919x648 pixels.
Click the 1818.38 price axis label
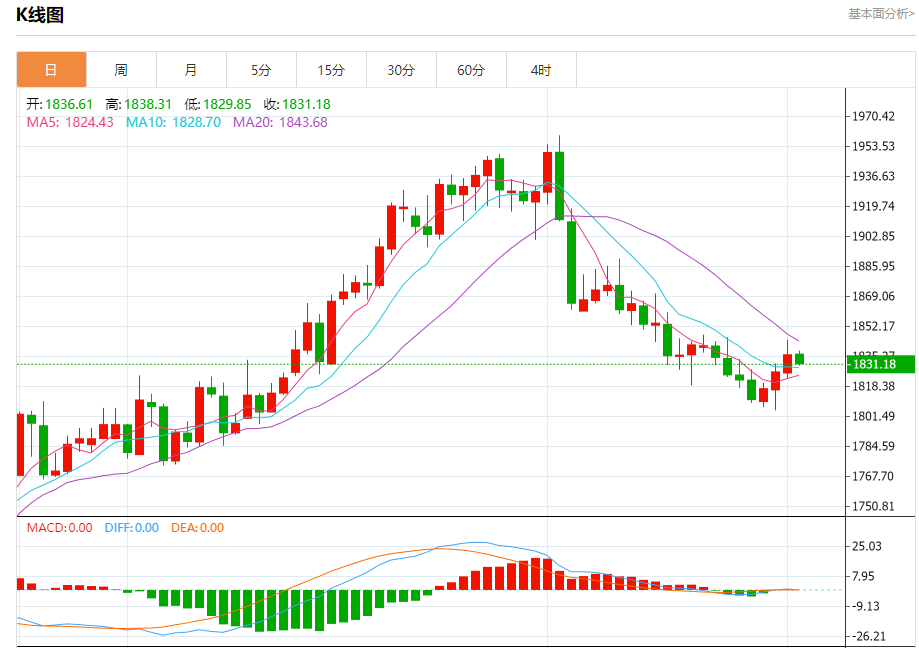[x=873, y=386]
